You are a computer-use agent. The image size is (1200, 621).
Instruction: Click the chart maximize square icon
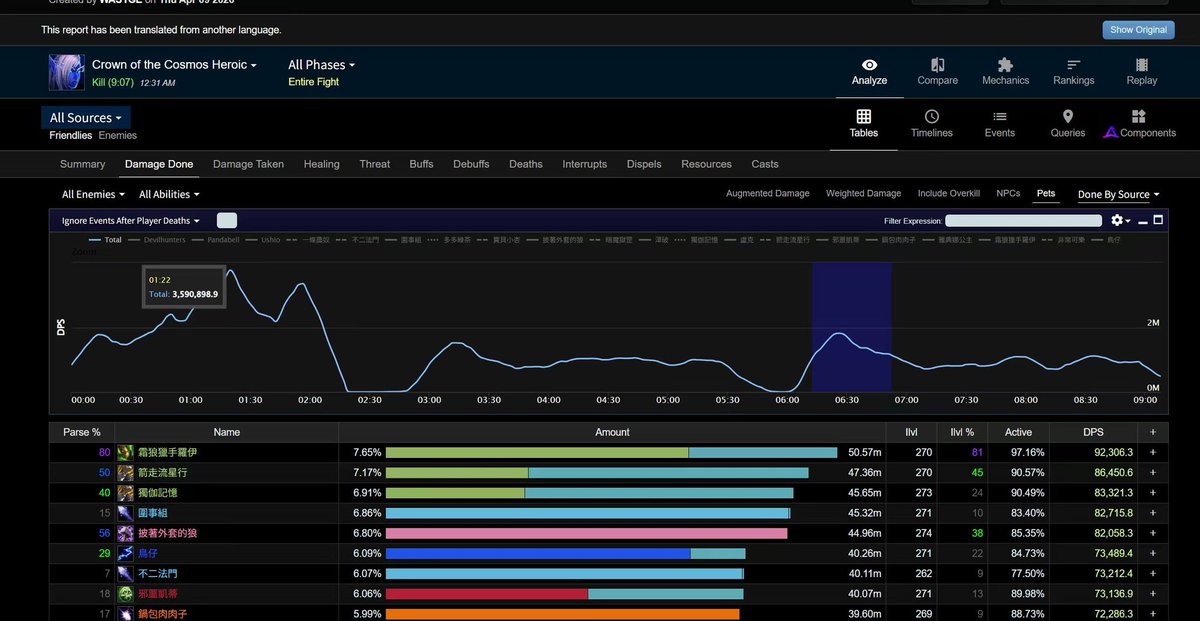1158,220
